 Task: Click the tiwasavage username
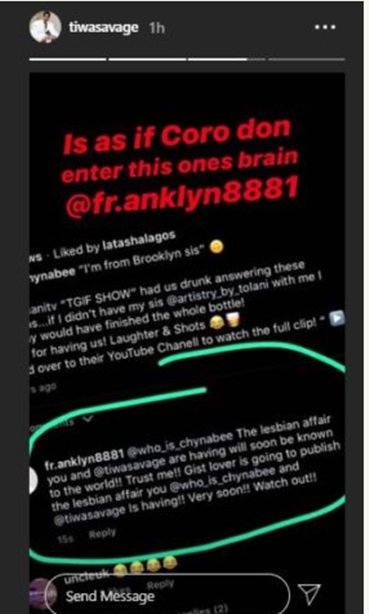[104, 28]
